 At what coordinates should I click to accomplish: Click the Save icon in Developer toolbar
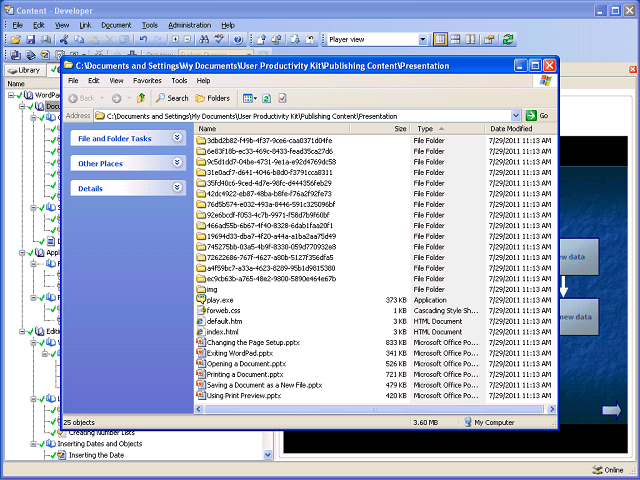pos(31,40)
